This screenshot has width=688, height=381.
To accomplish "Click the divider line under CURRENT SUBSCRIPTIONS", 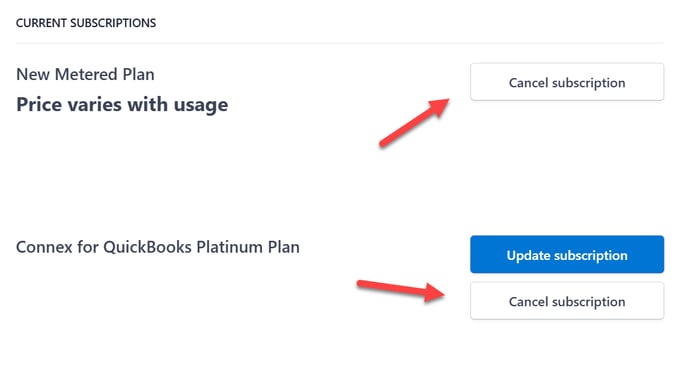I will 340,43.
